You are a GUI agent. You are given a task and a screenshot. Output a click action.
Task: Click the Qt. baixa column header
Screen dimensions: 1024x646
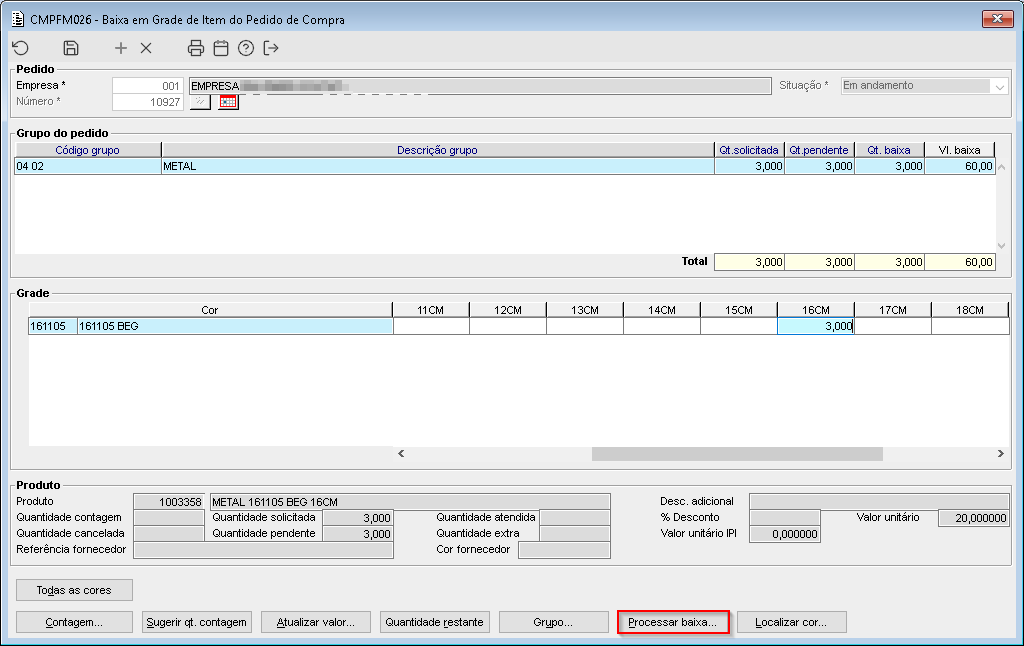889,150
